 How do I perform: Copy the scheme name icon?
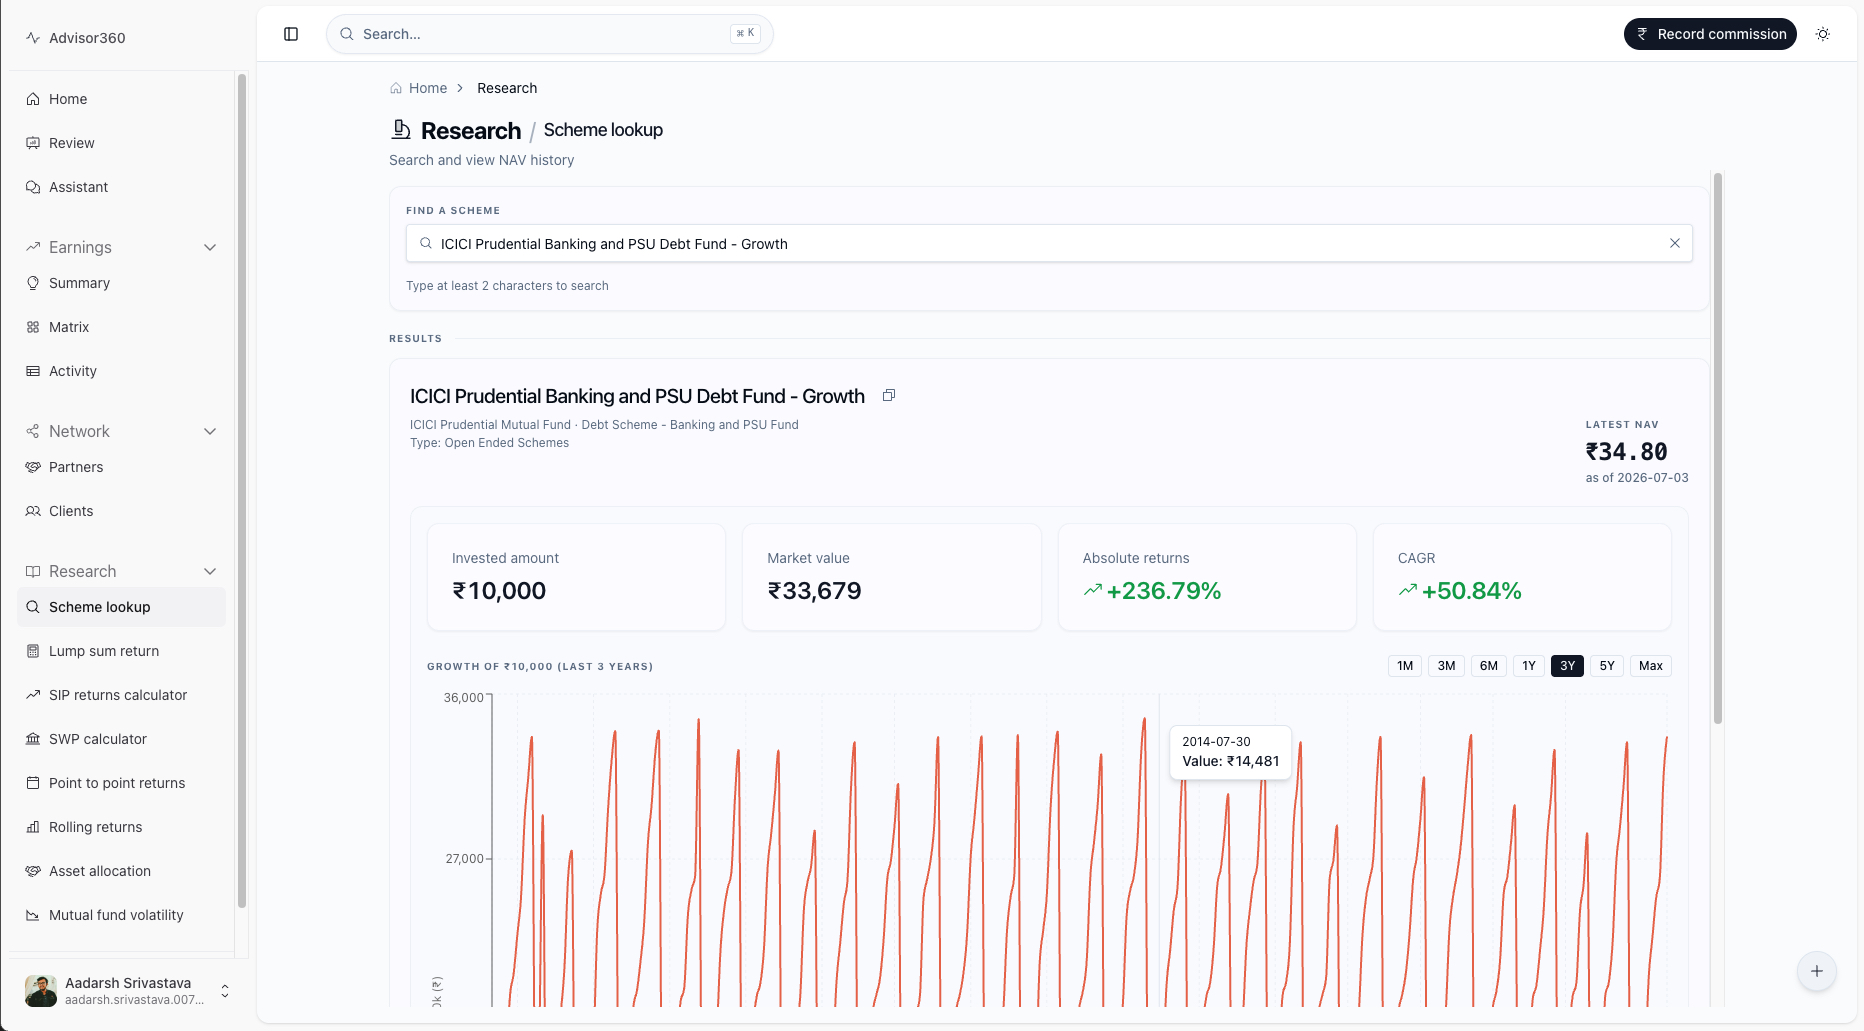[888, 396]
